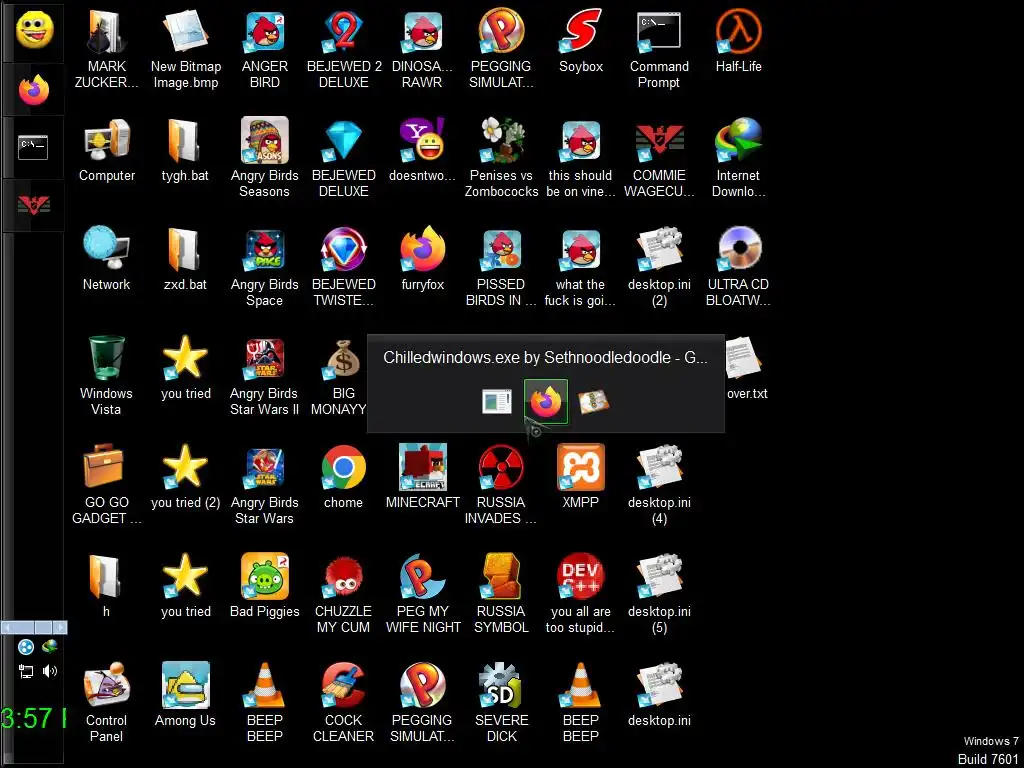Select the window icon in task switcher

coord(497,402)
